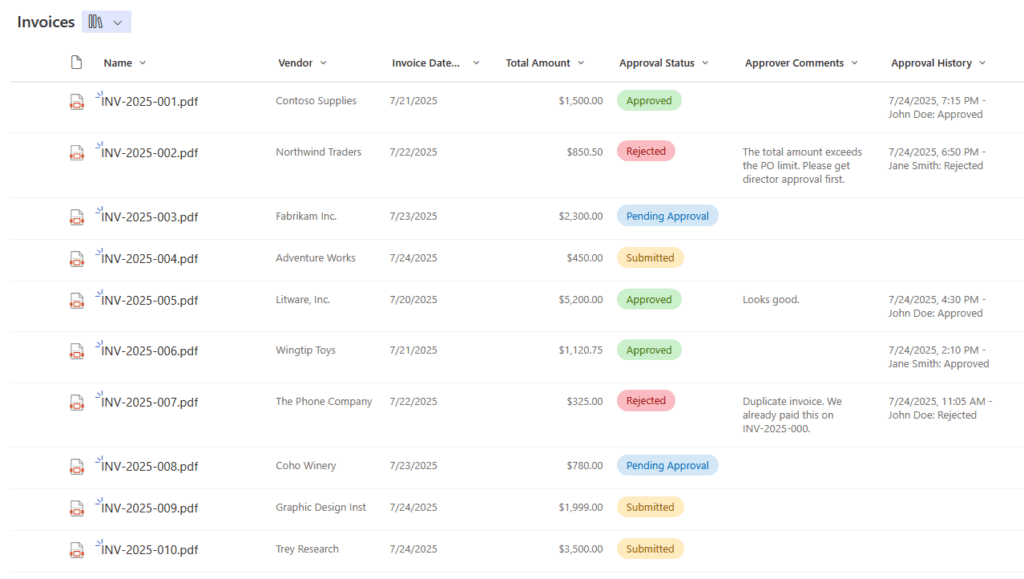Select the Coho Winery vendor cell
The height and width of the screenshot is (579, 1024).
point(306,465)
